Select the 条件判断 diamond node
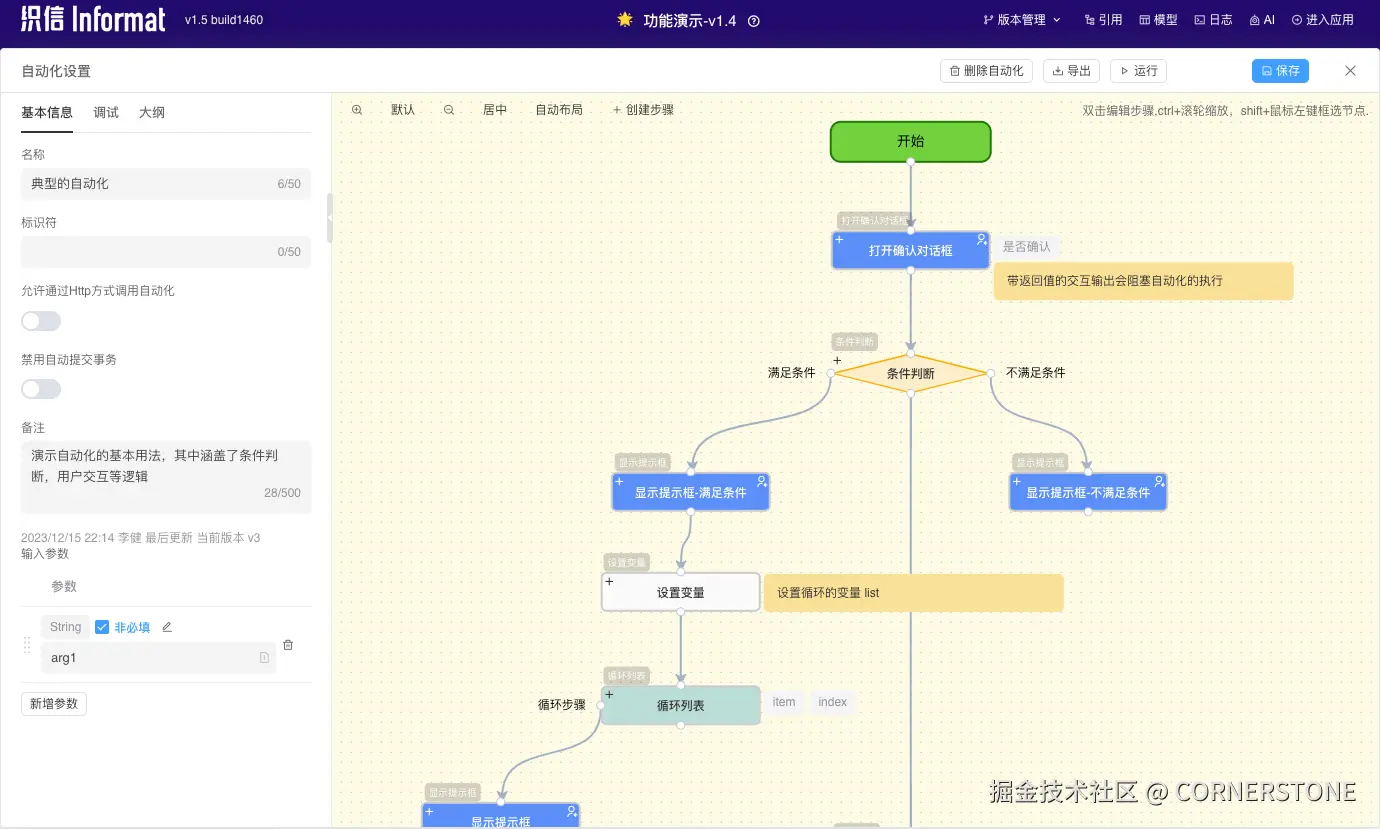Screen dimensions: 1380x829 (910, 373)
